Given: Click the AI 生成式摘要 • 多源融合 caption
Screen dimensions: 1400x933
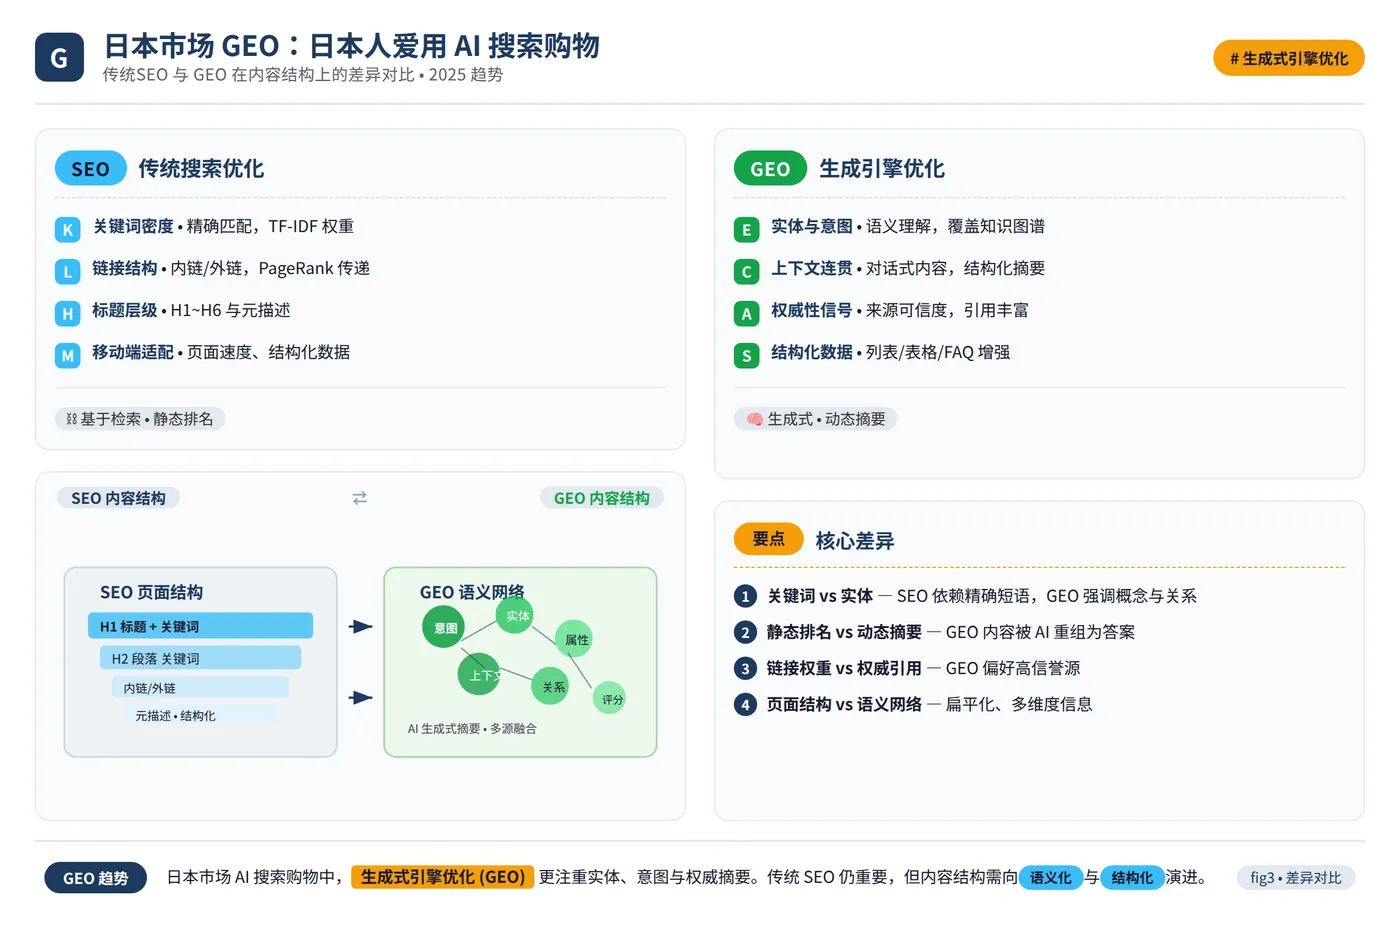Looking at the screenshot, I should click(472, 728).
